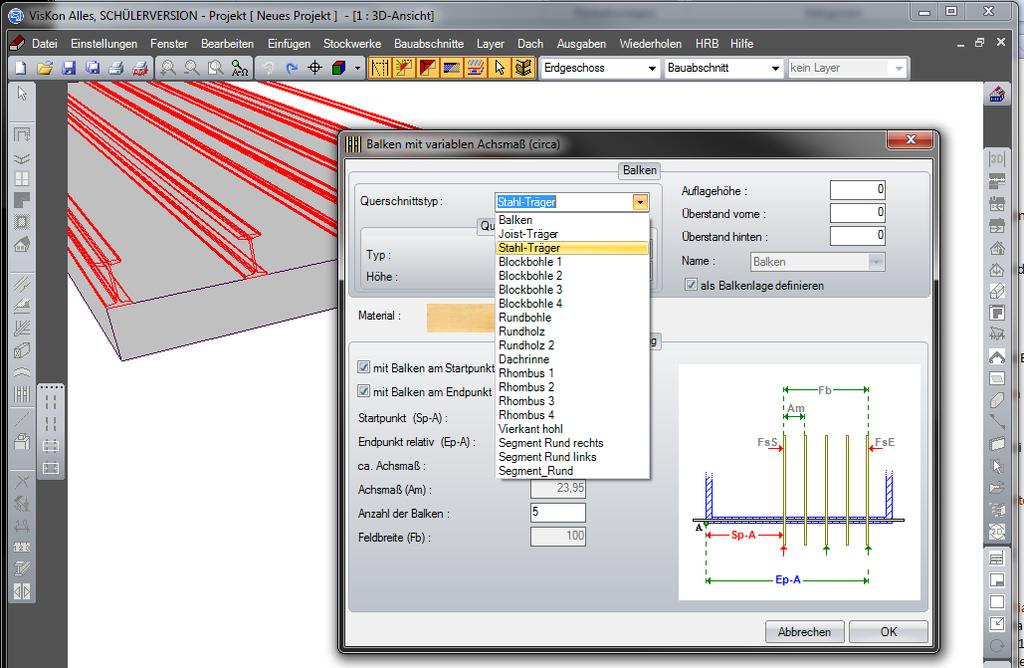The image size is (1024, 668).
Task: Click the blue redo arrow icon
Action: coord(291,68)
